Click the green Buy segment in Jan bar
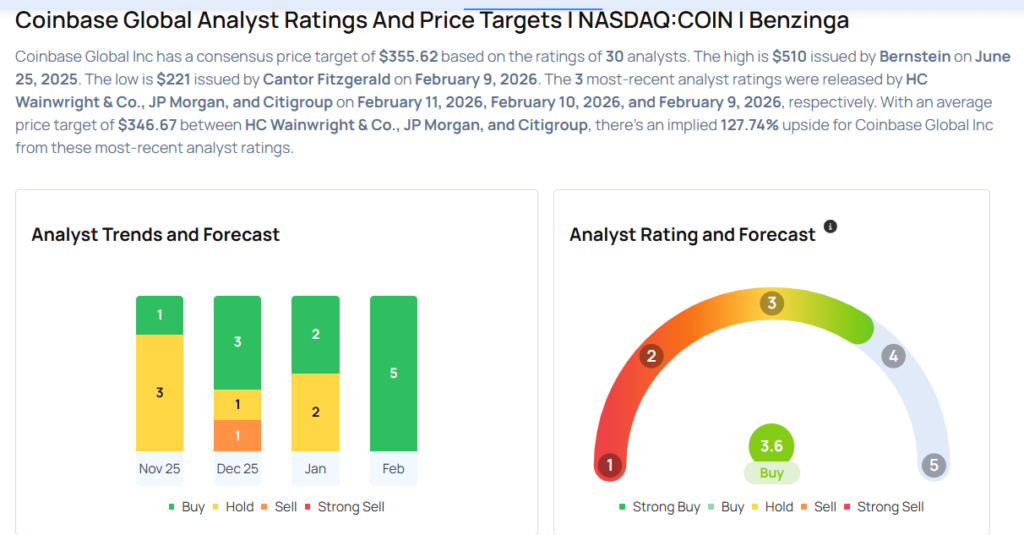 [x=315, y=334]
